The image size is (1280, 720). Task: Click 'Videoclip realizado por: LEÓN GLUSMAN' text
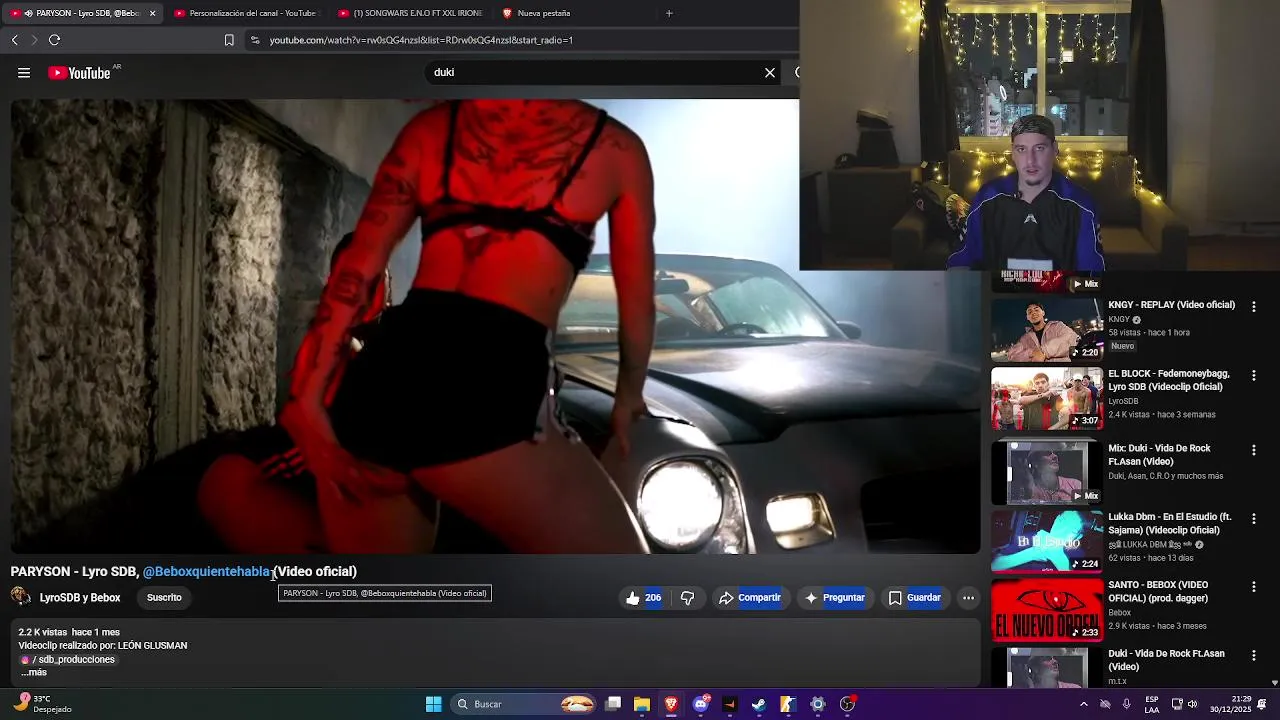tap(103, 646)
